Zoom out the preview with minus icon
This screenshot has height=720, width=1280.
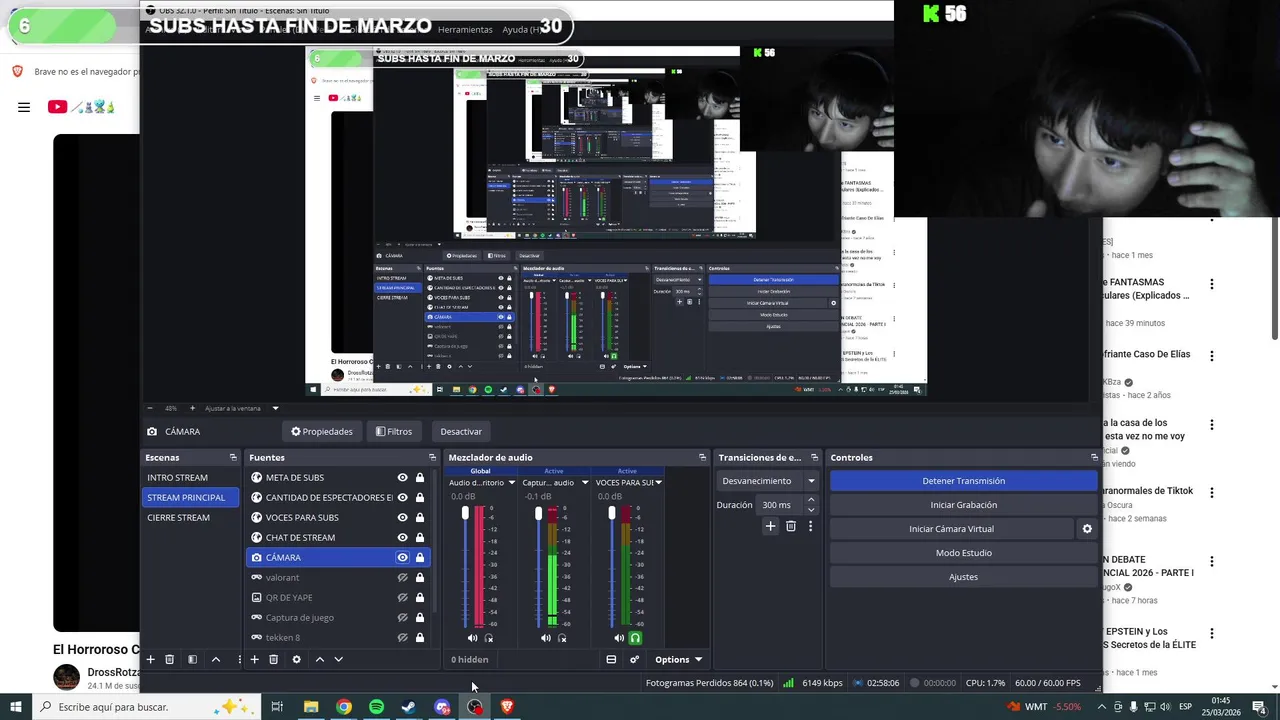[x=150, y=408]
